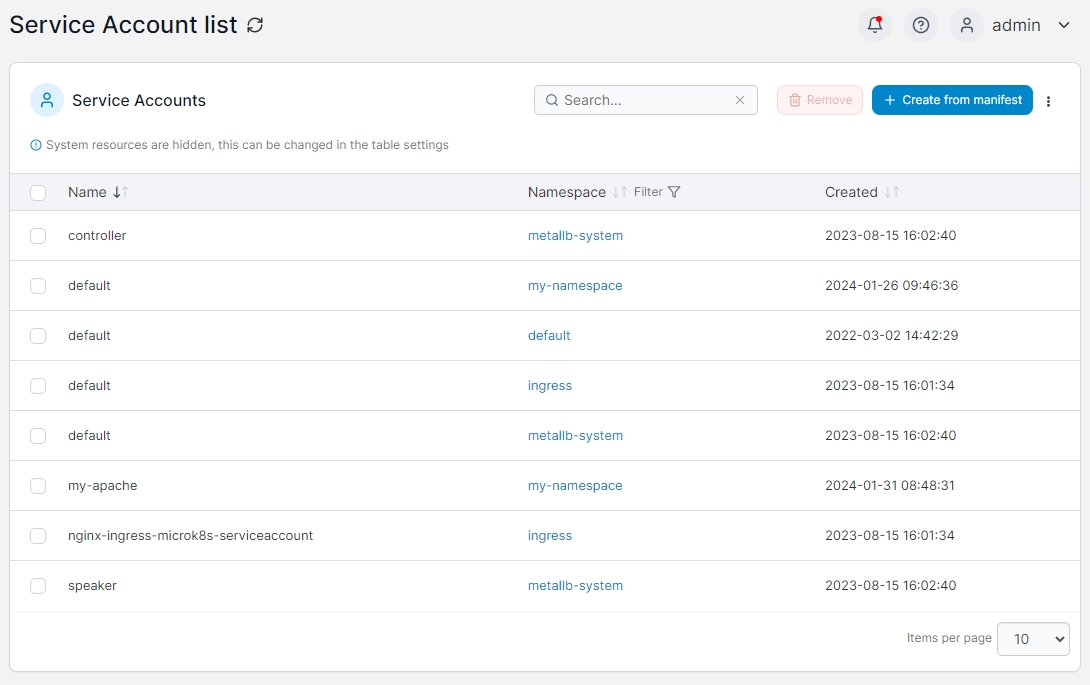Click the refresh icon beside Service Account list
The width and height of the screenshot is (1090, 685).
click(255, 25)
